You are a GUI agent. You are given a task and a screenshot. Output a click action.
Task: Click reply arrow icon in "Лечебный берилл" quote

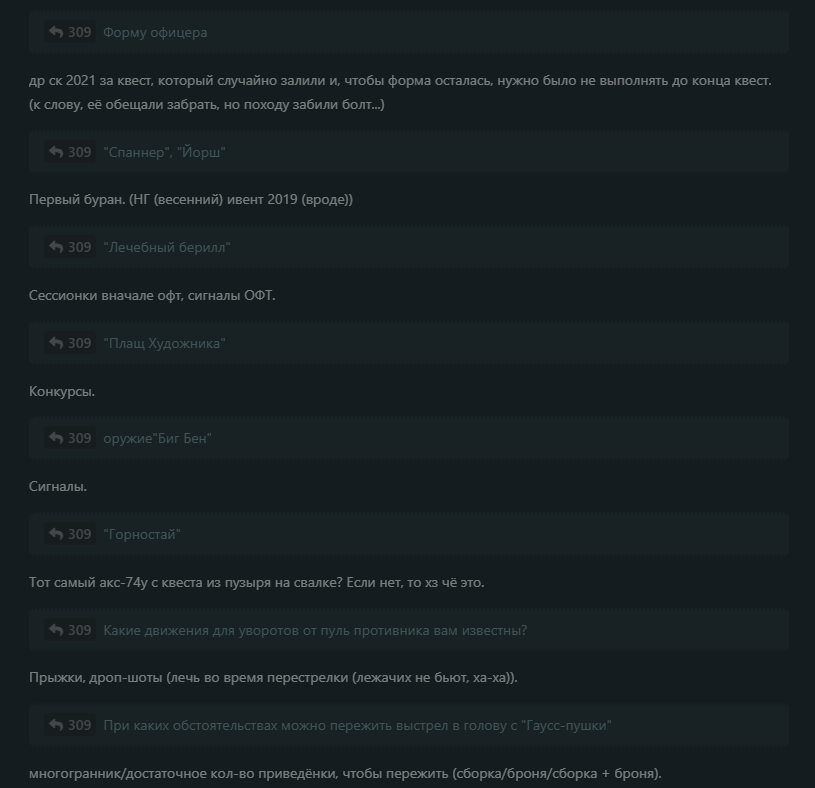point(56,247)
